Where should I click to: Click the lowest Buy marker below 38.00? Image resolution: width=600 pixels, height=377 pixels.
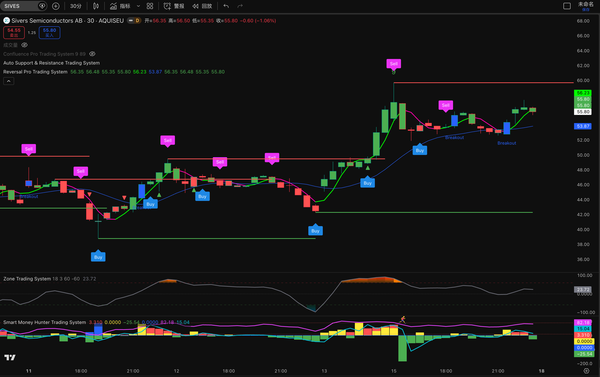pyautogui.click(x=98, y=256)
